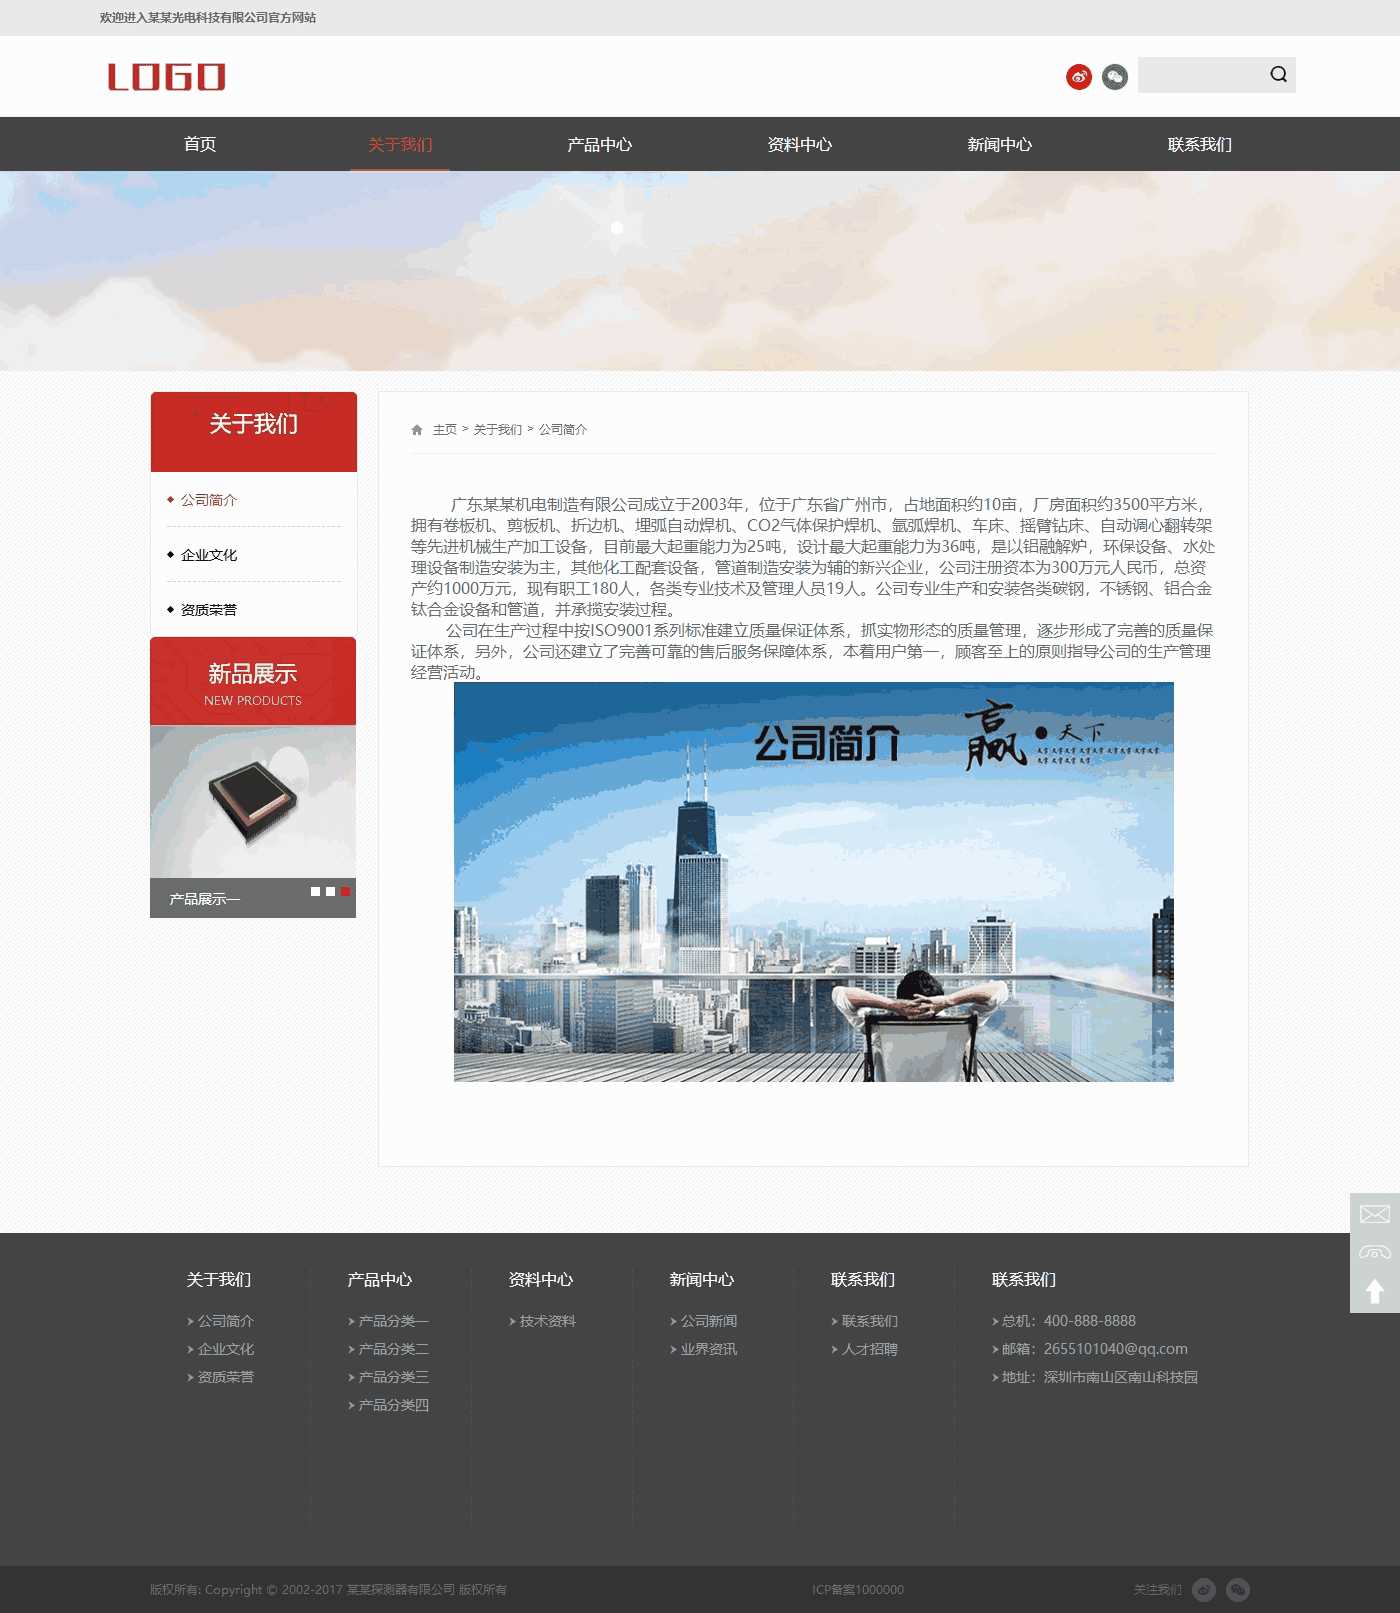1400x1613 pixels.
Task: Click the footer WeChat follow icon
Action: pos(1238,1589)
